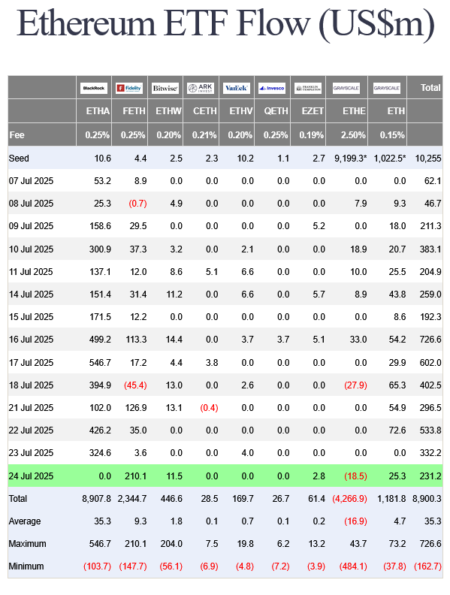Select the highlighted 24 Jul 2025 row
This screenshot has height=595, width=450.
pyautogui.click(x=225, y=475)
